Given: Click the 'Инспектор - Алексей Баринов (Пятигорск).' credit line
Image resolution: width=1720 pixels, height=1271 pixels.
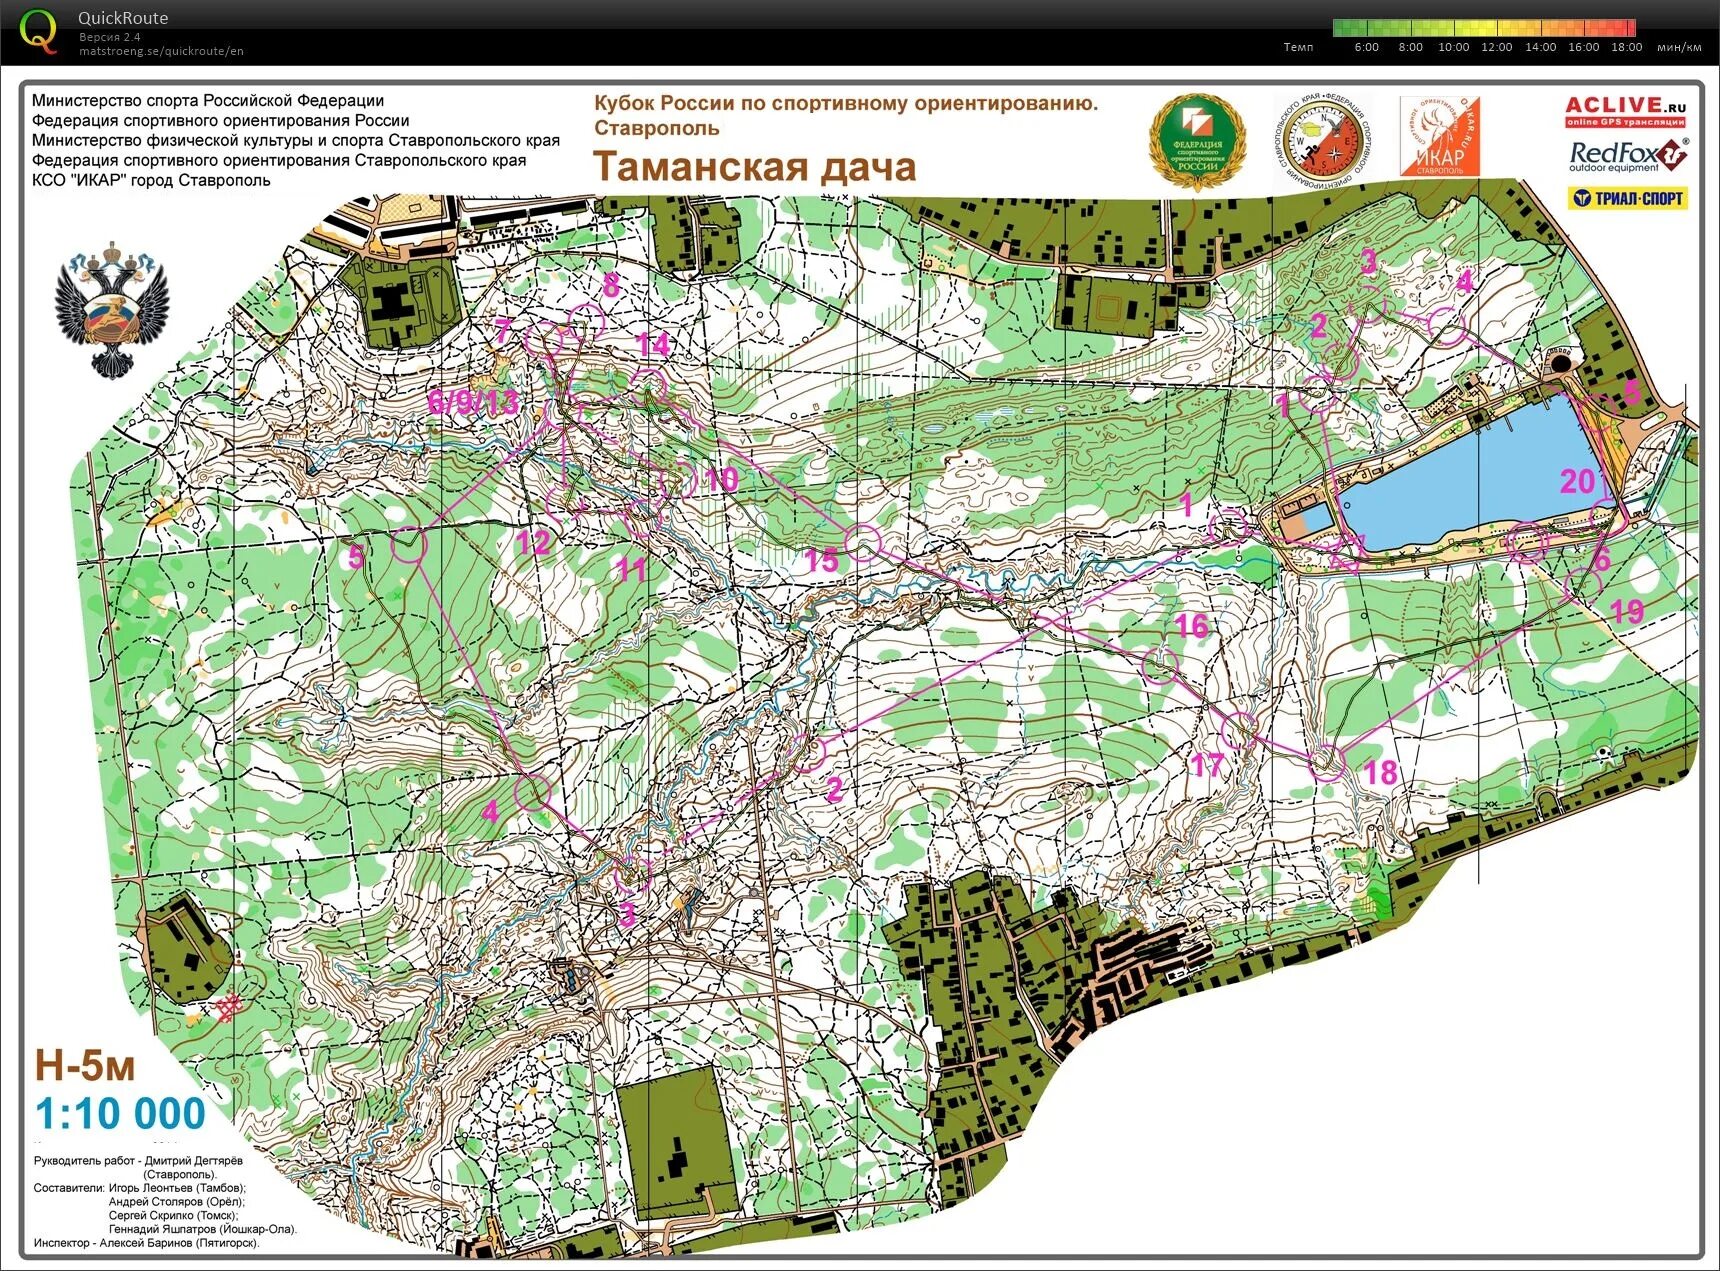Looking at the screenshot, I should 147,1243.
